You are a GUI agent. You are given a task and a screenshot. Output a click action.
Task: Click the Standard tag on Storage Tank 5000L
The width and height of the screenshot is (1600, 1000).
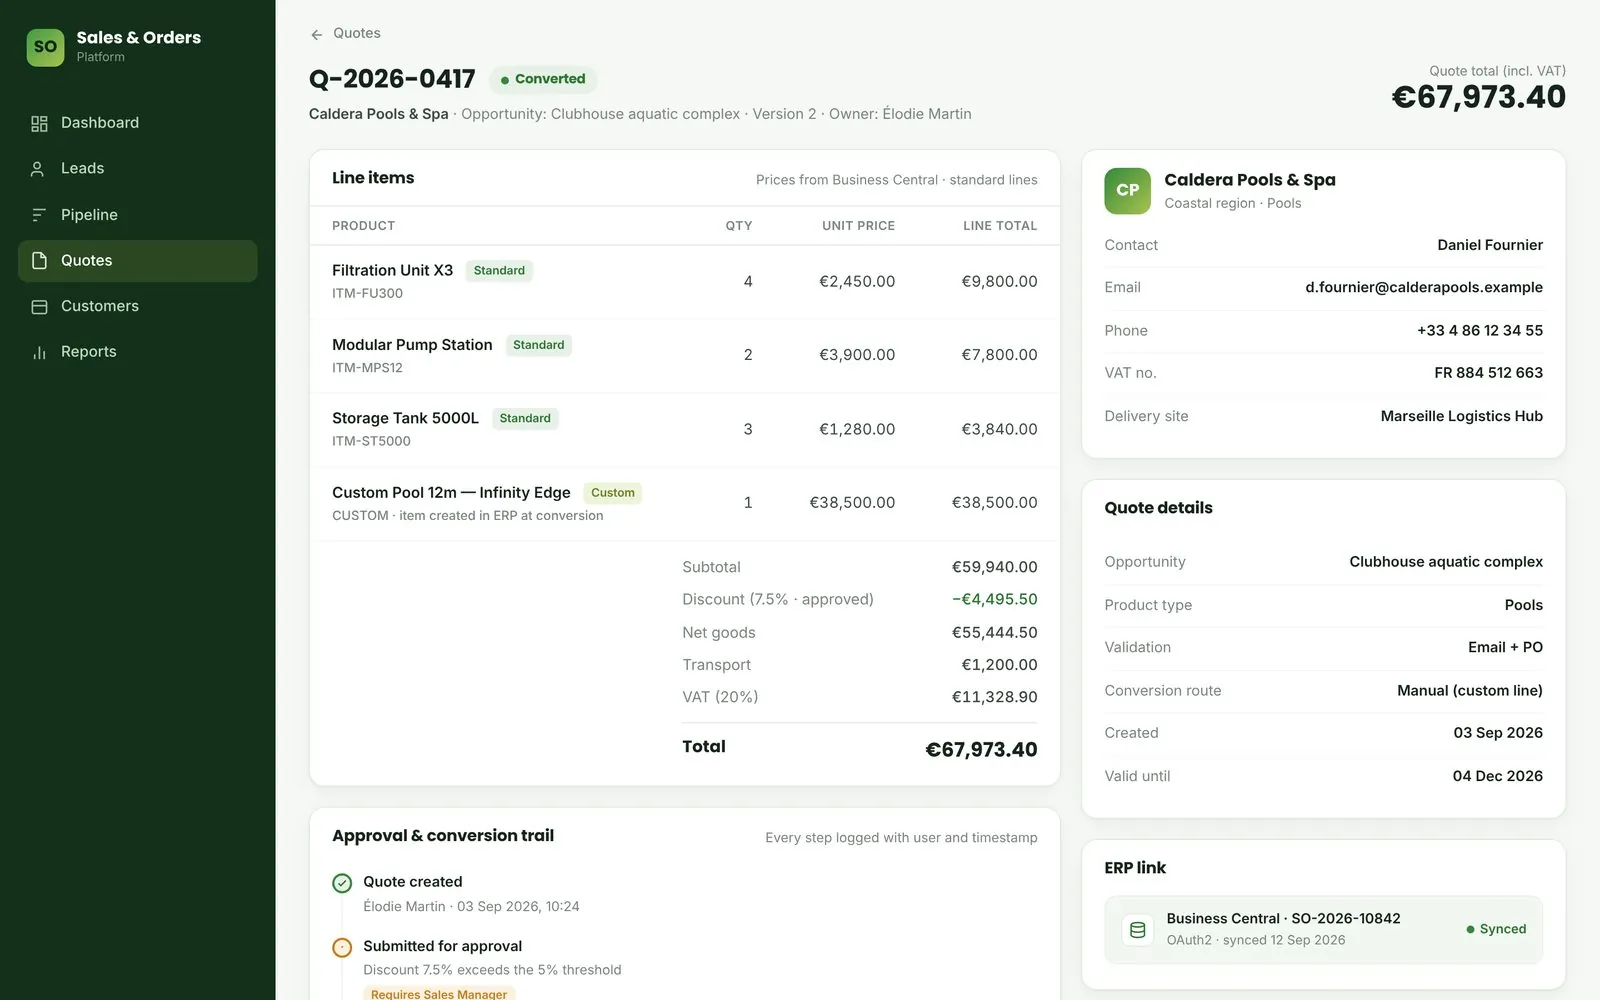pyautogui.click(x=525, y=419)
